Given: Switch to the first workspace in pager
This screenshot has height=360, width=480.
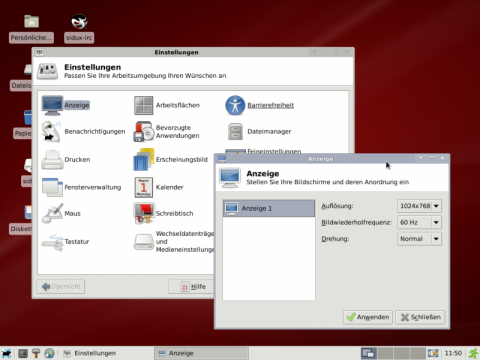Looking at the screenshot, I should tap(369, 353).
